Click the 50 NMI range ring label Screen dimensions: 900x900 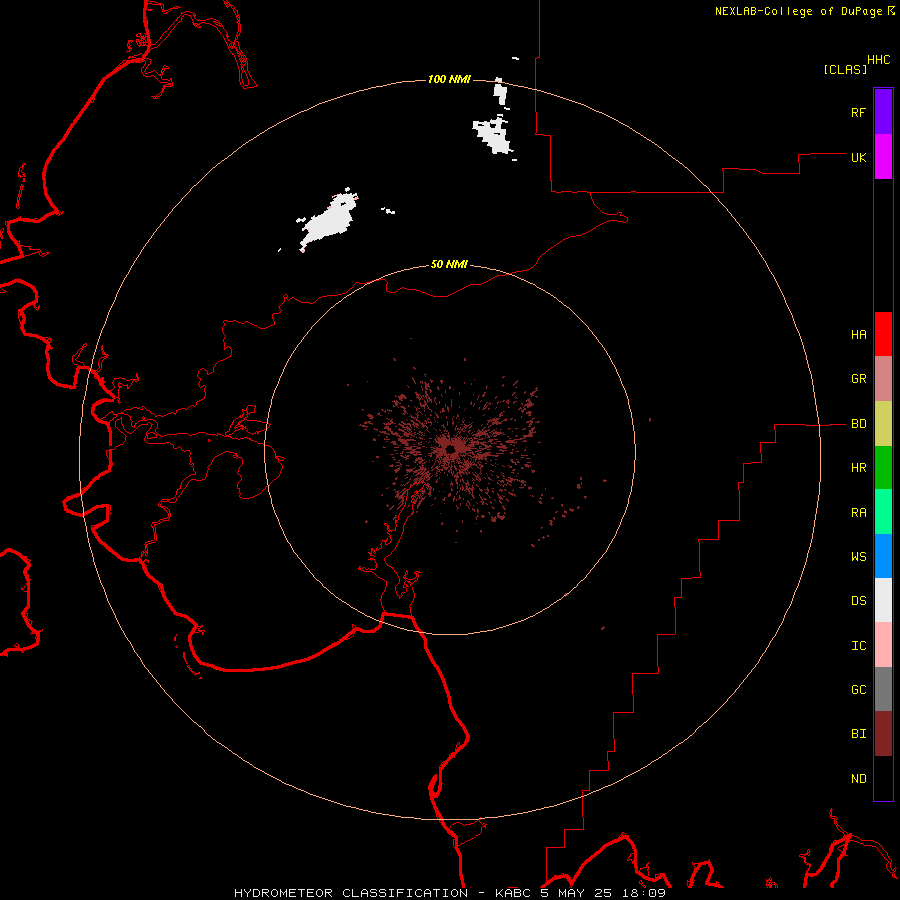[x=449, y=264]
